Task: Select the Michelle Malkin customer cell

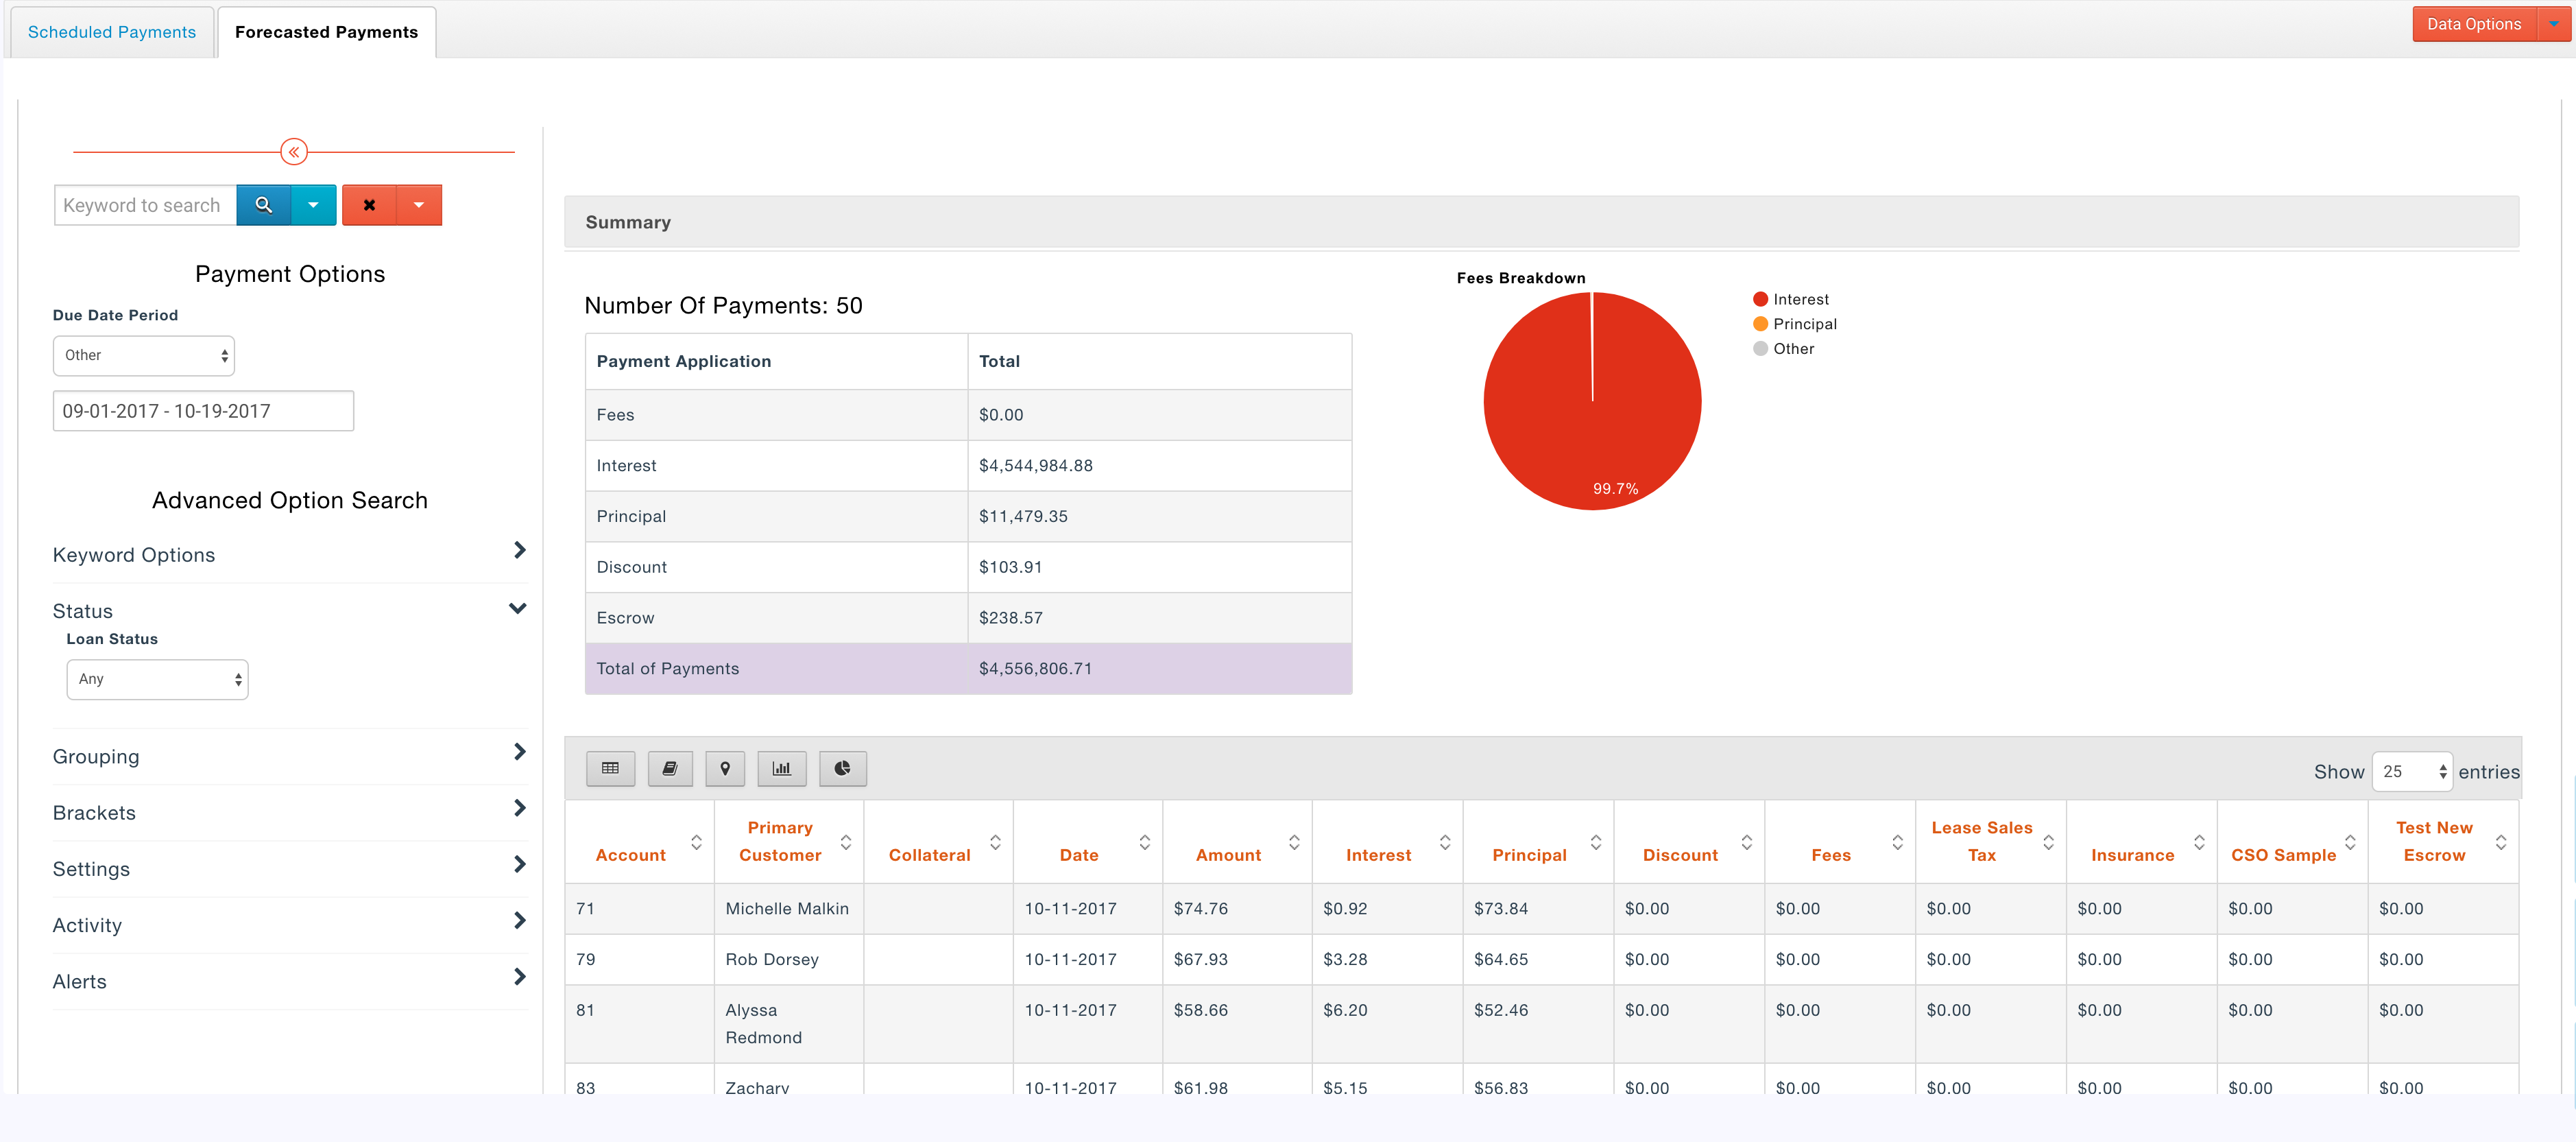Action: 788,908
